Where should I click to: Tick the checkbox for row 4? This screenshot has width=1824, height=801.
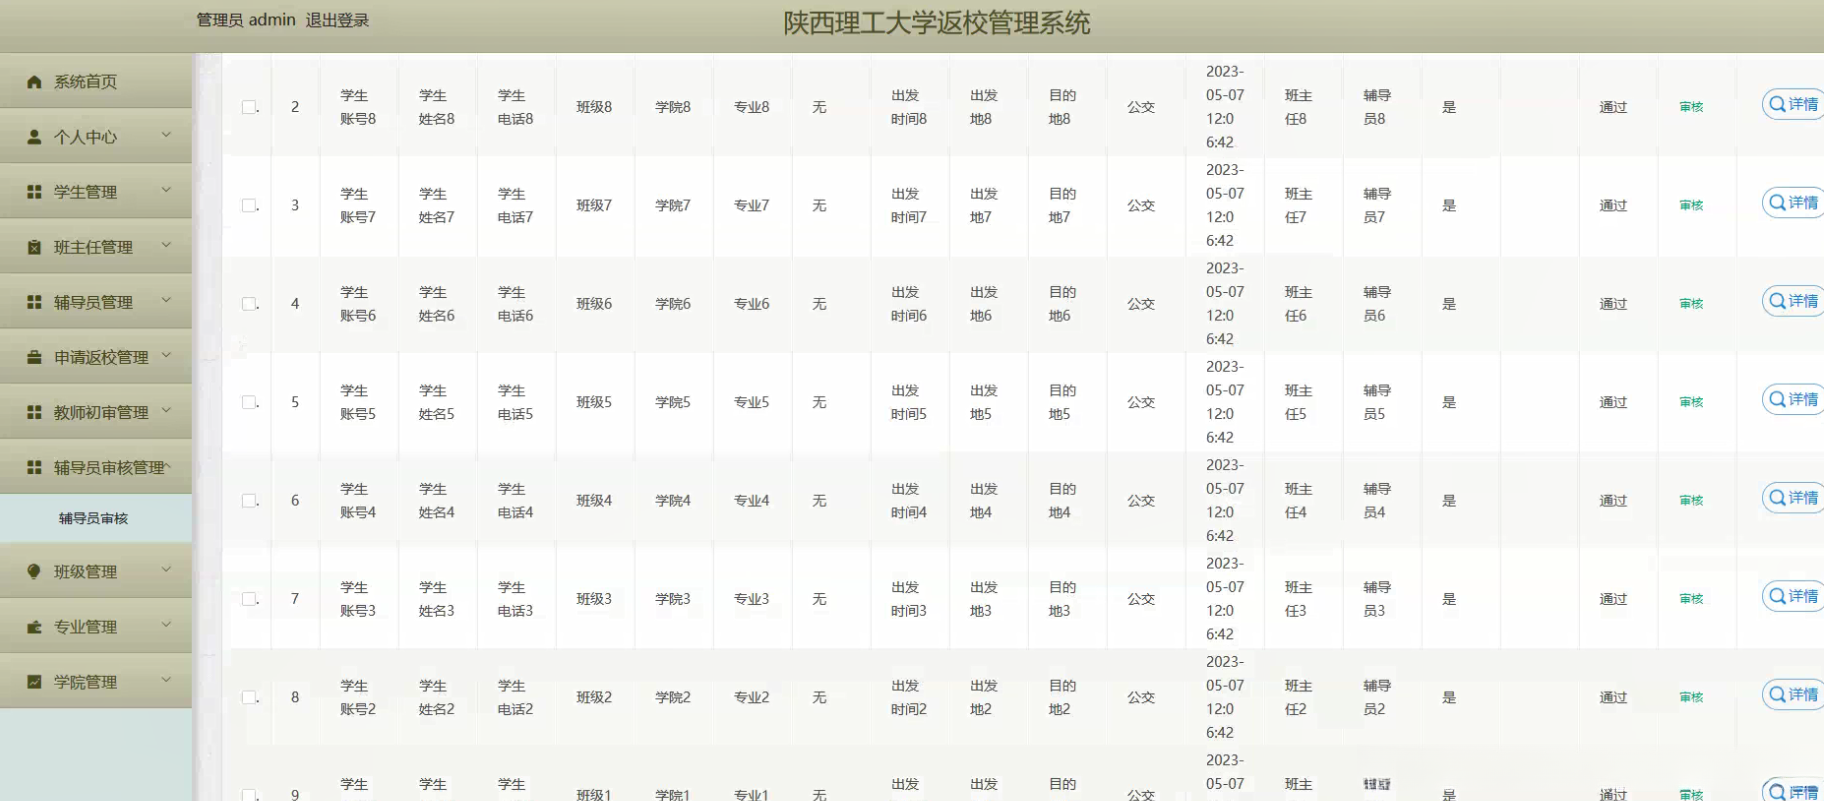point(249,304)
